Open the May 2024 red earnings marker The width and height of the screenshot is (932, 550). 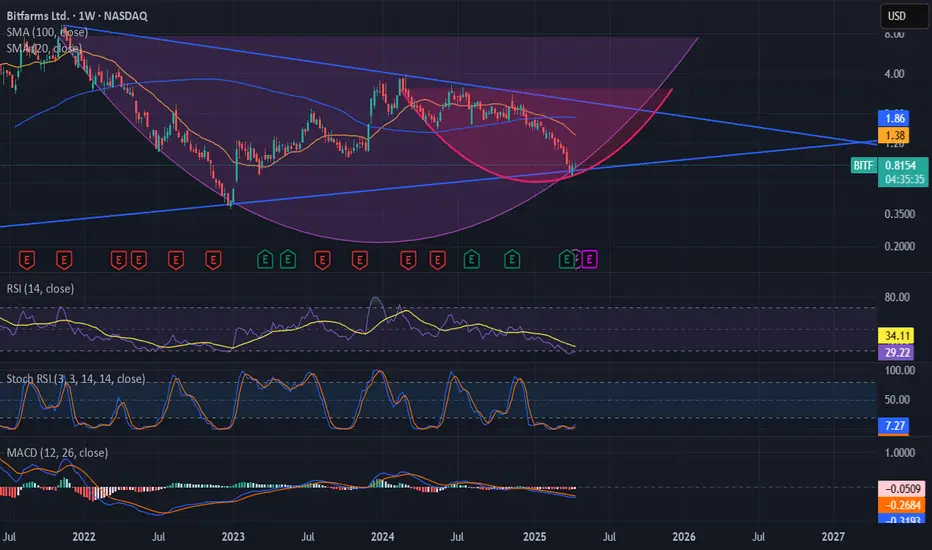437,260
